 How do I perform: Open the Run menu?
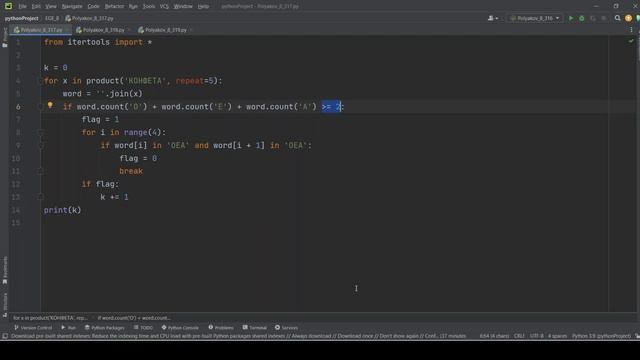coord(133,7)
